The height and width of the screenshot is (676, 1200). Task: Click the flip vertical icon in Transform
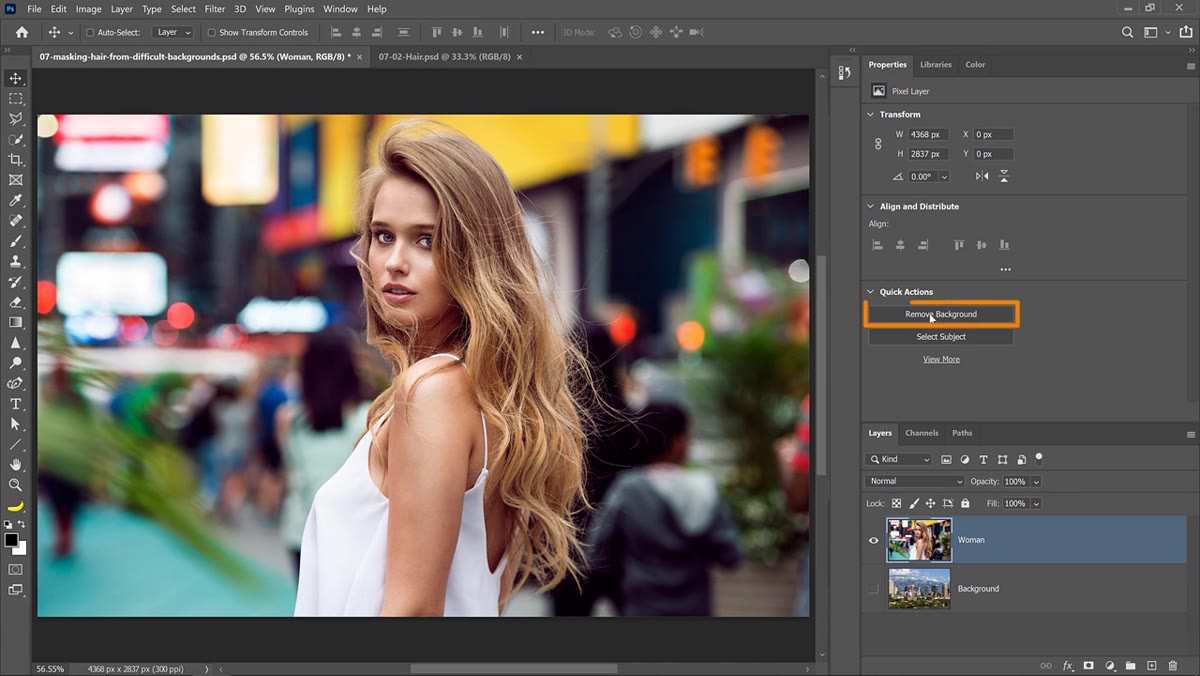(1004, 176)
